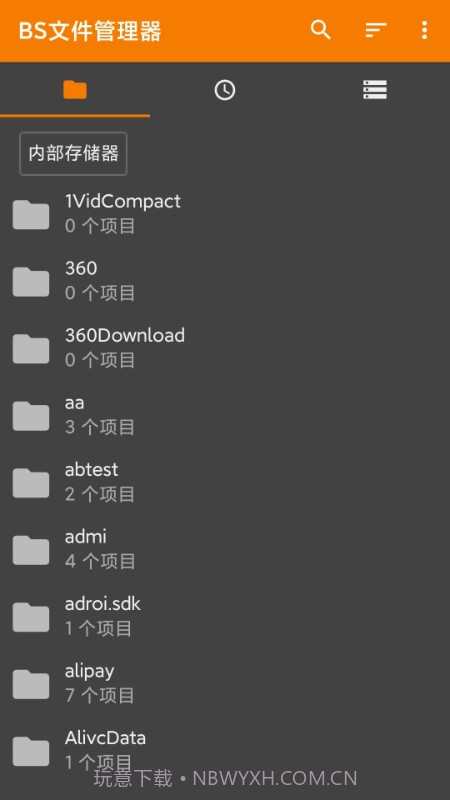
Task: Switch to the folder browsing tab
Action: (x=75, y=90)
